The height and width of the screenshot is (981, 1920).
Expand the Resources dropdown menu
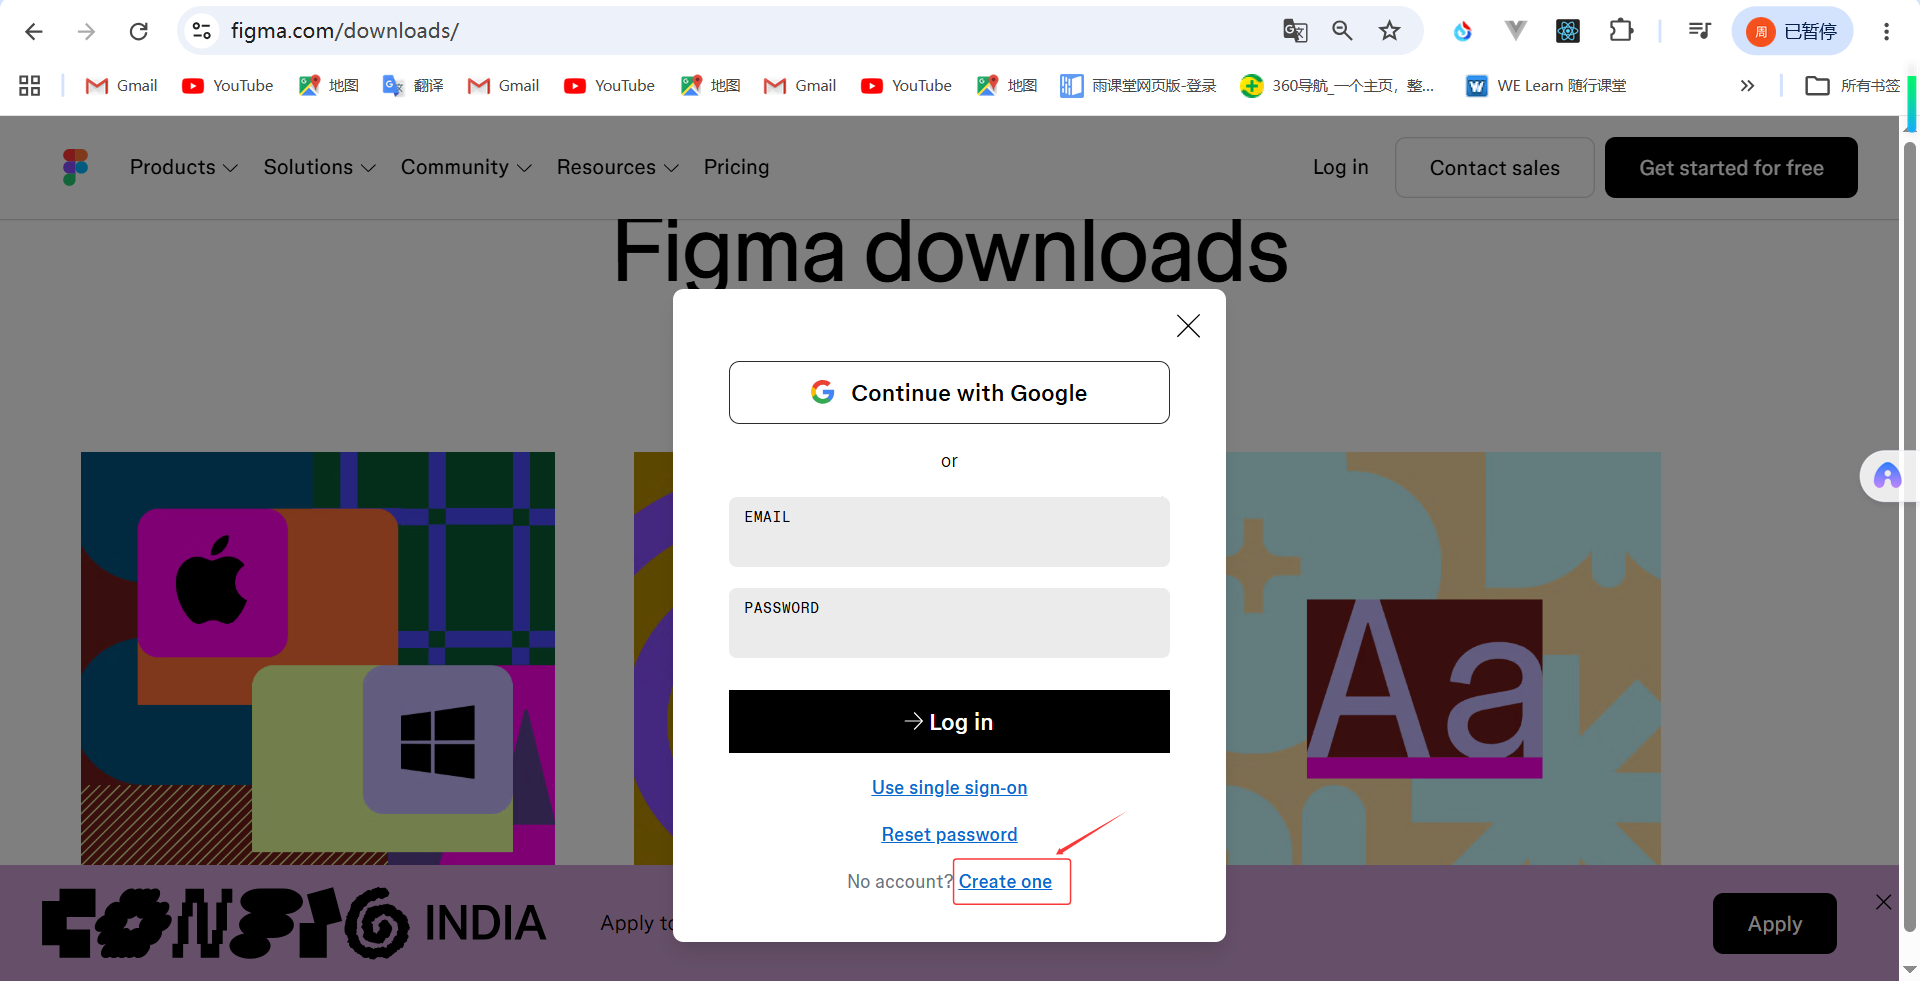(x=617, y=167)
